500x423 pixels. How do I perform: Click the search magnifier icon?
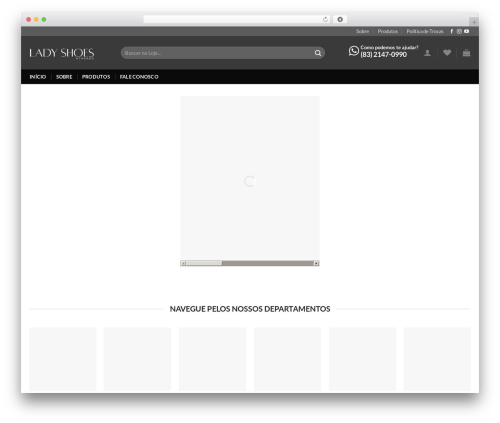click(x=318, y=53)
